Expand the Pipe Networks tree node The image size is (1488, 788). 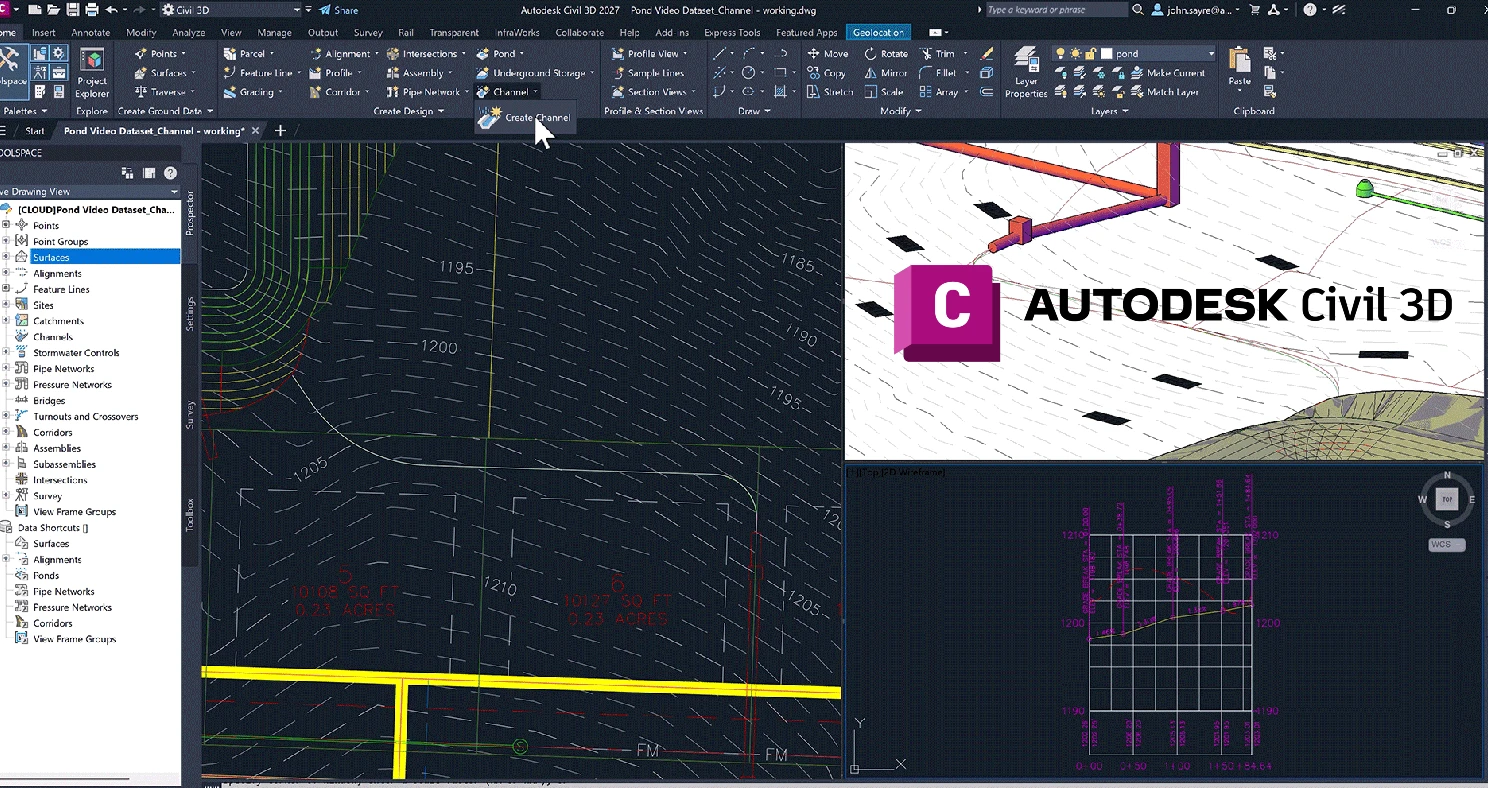[6, 369]
